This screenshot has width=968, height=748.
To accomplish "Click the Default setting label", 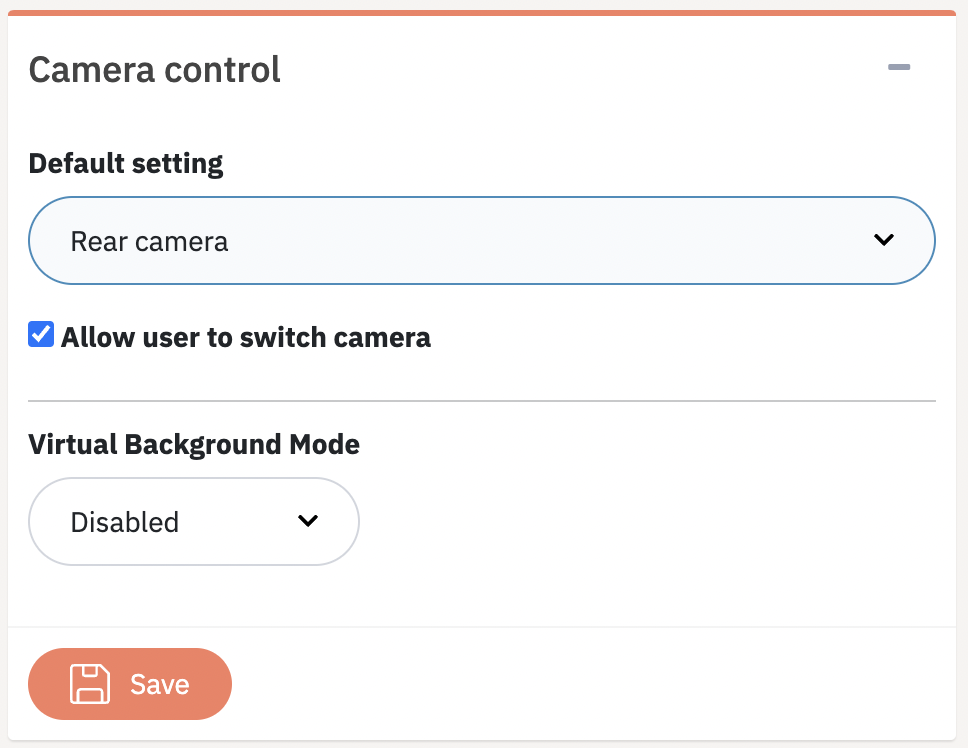I will click(x=126, y=164).
